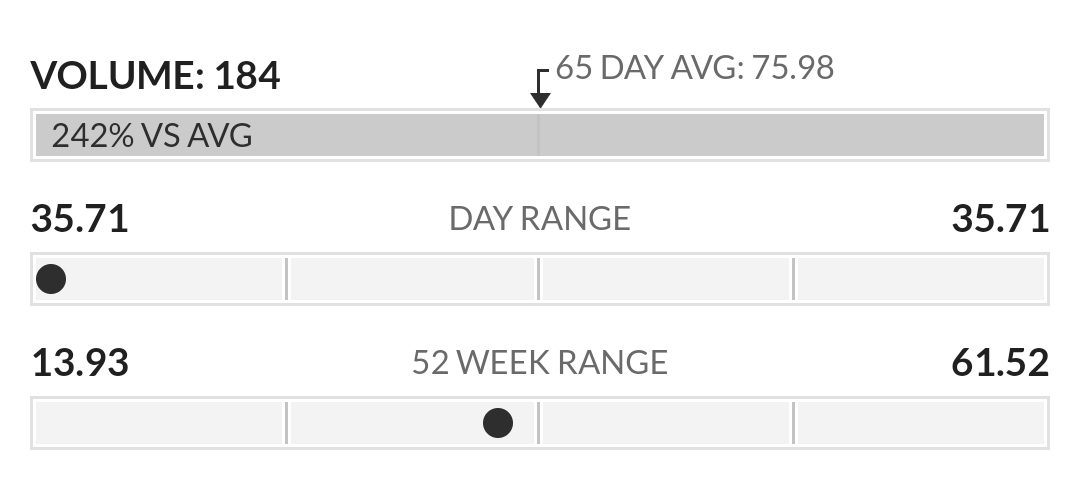Click the day range low value 35.71
The image size is (1080, 480).
80,218
